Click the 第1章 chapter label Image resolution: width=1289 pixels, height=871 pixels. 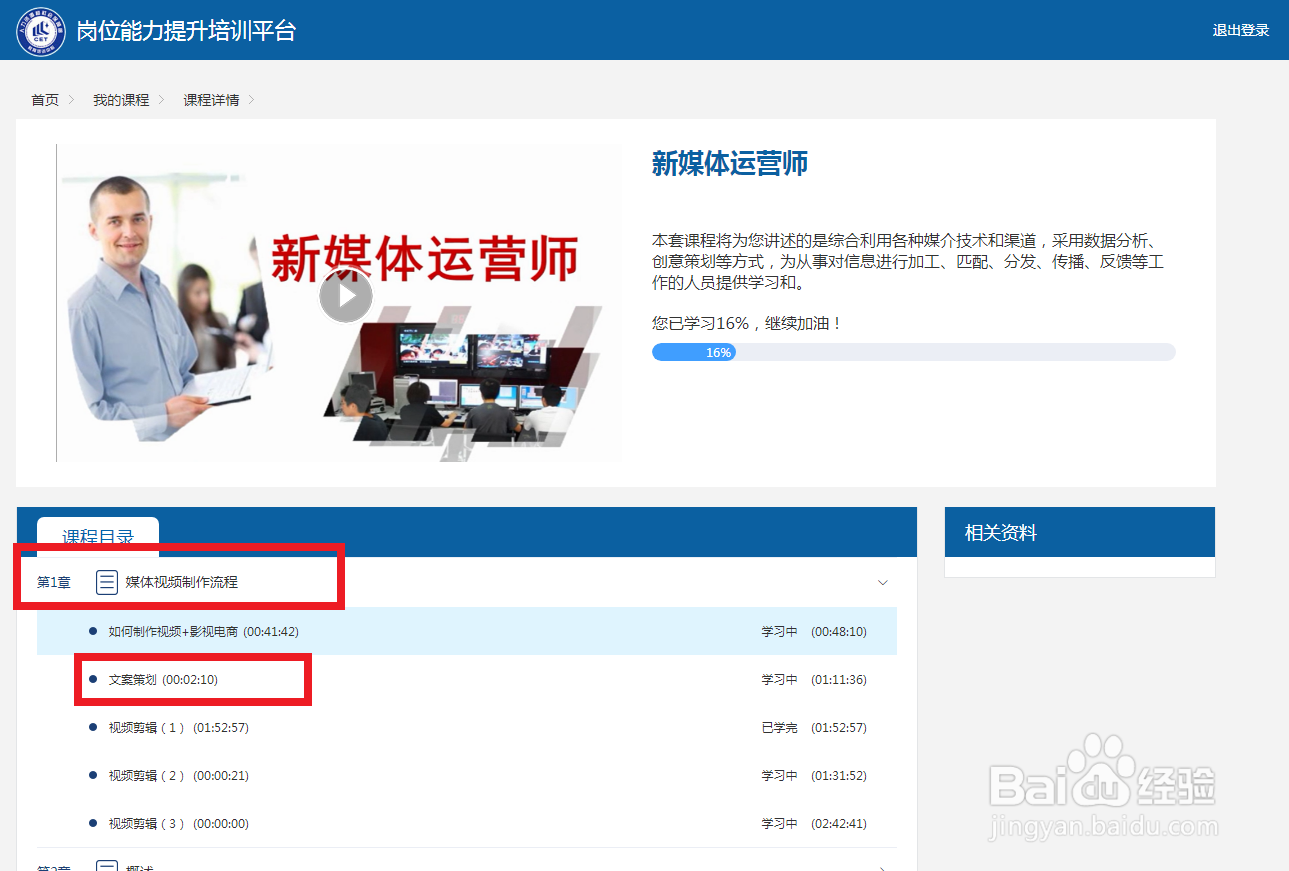(54, 582)
